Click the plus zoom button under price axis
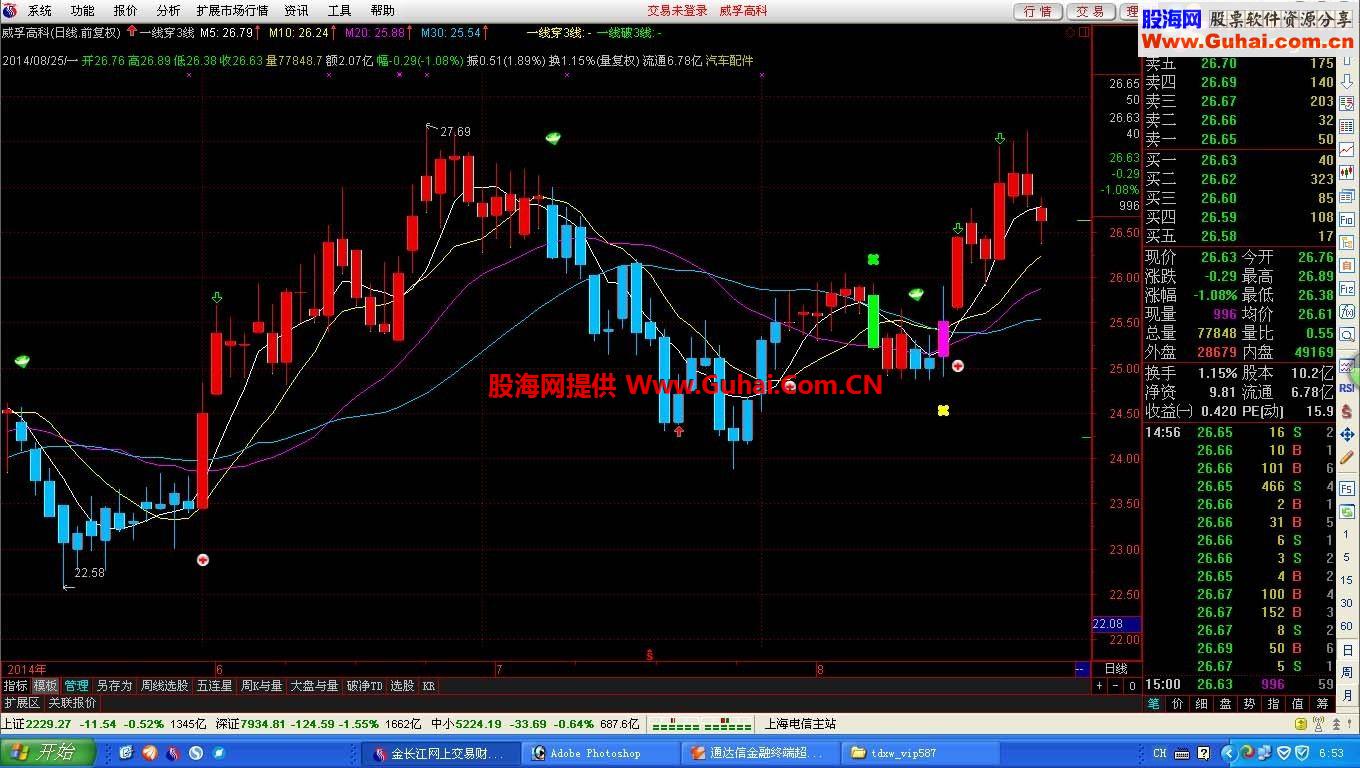Image resolution: width=1360 pixels, height=768 pixels. [1099, 686]
